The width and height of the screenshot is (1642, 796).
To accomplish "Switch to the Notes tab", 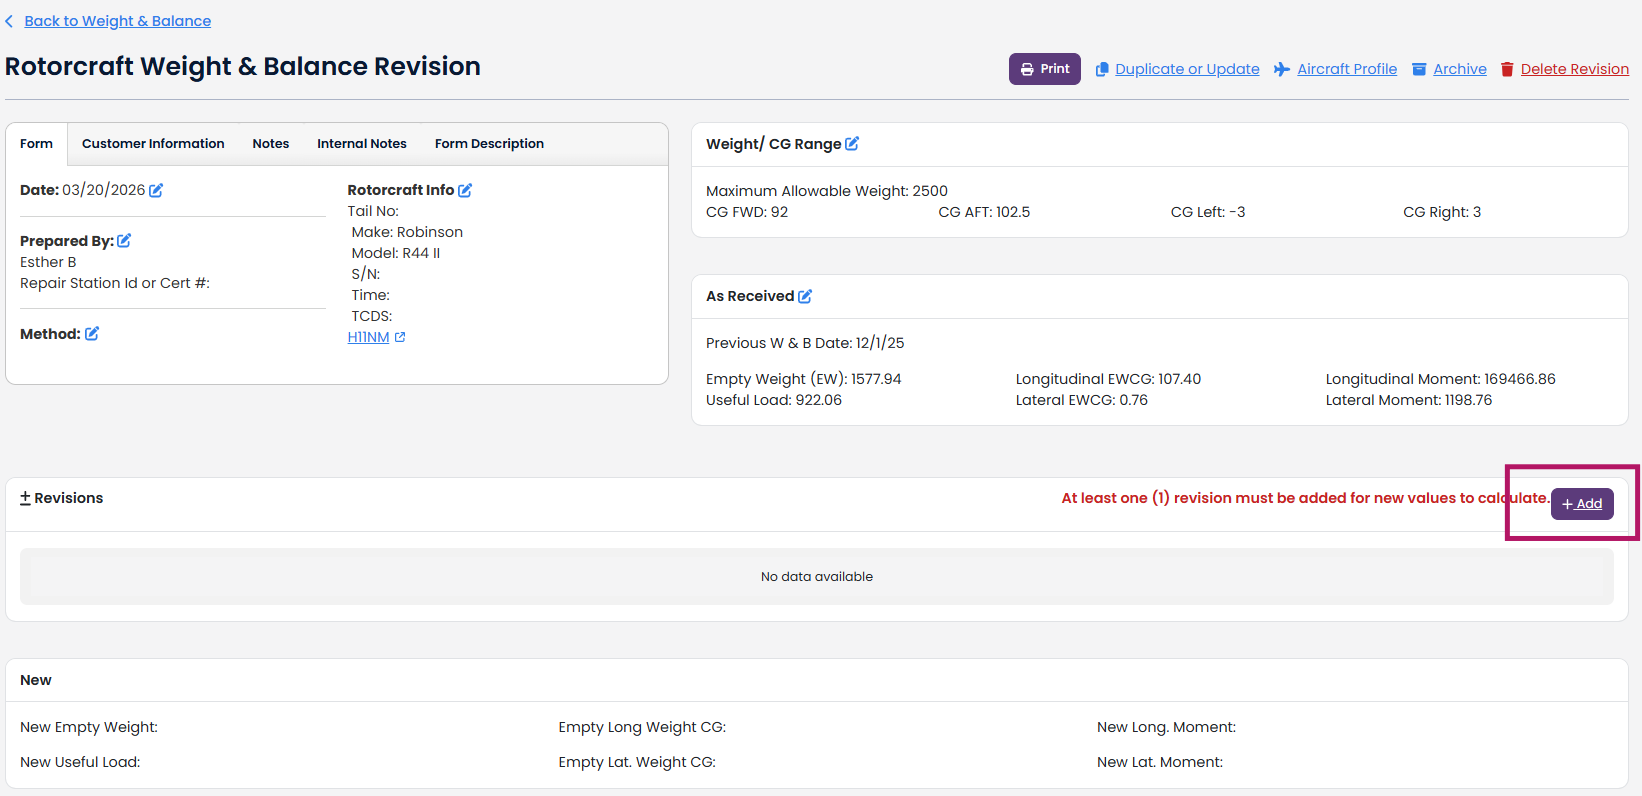I will click(x=271, y=144).
